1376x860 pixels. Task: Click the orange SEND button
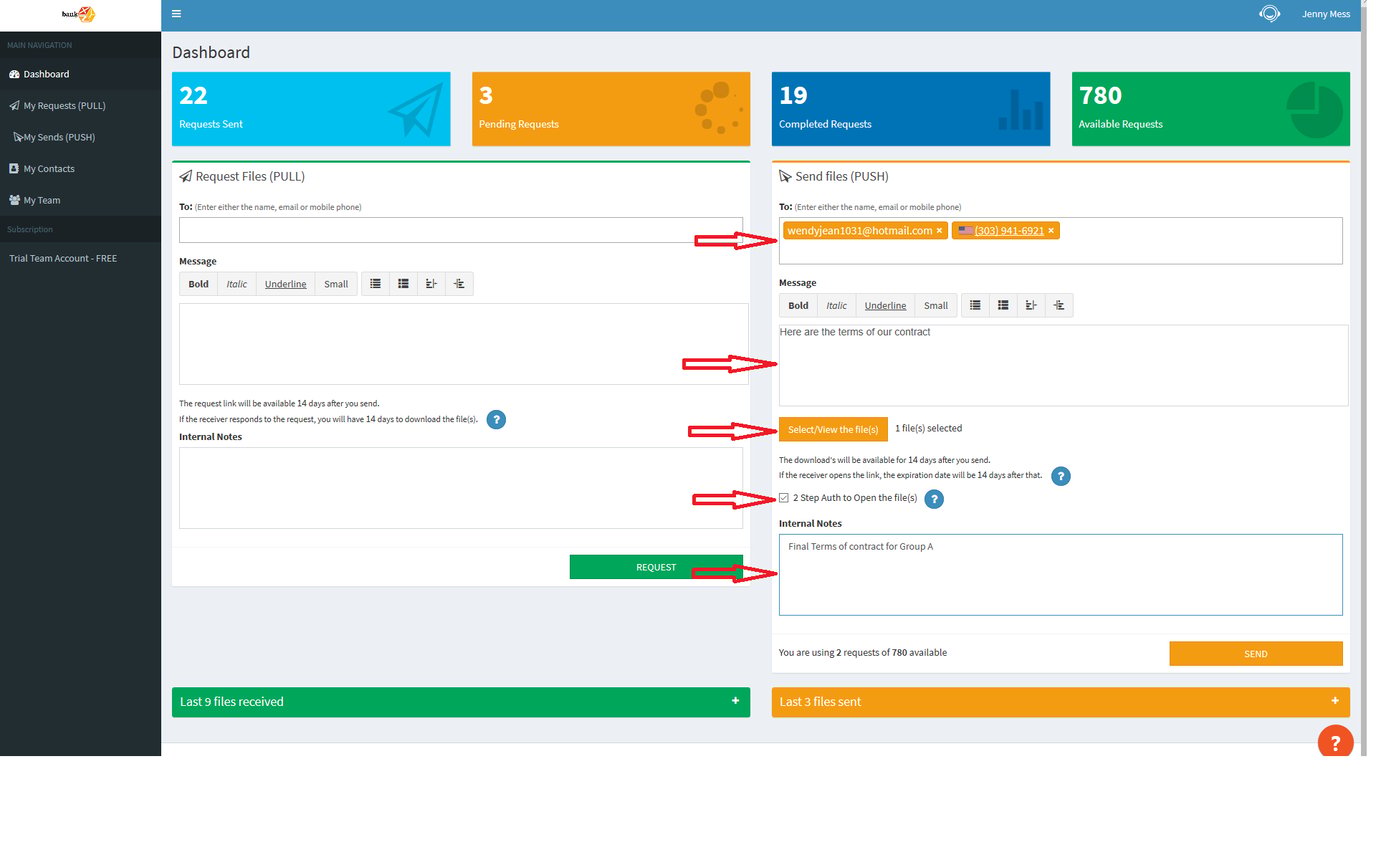tap(1256, 654)
